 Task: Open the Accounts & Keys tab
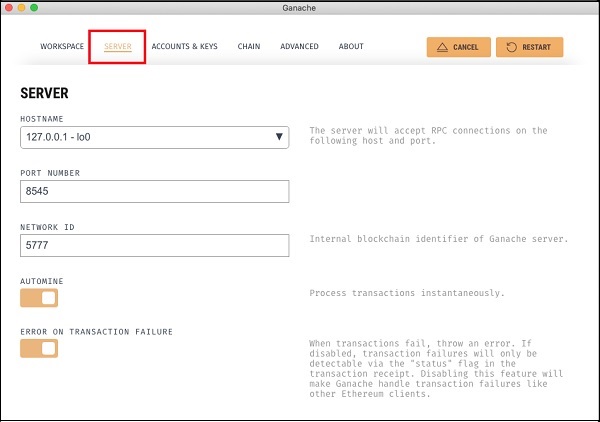coord(184,46)
